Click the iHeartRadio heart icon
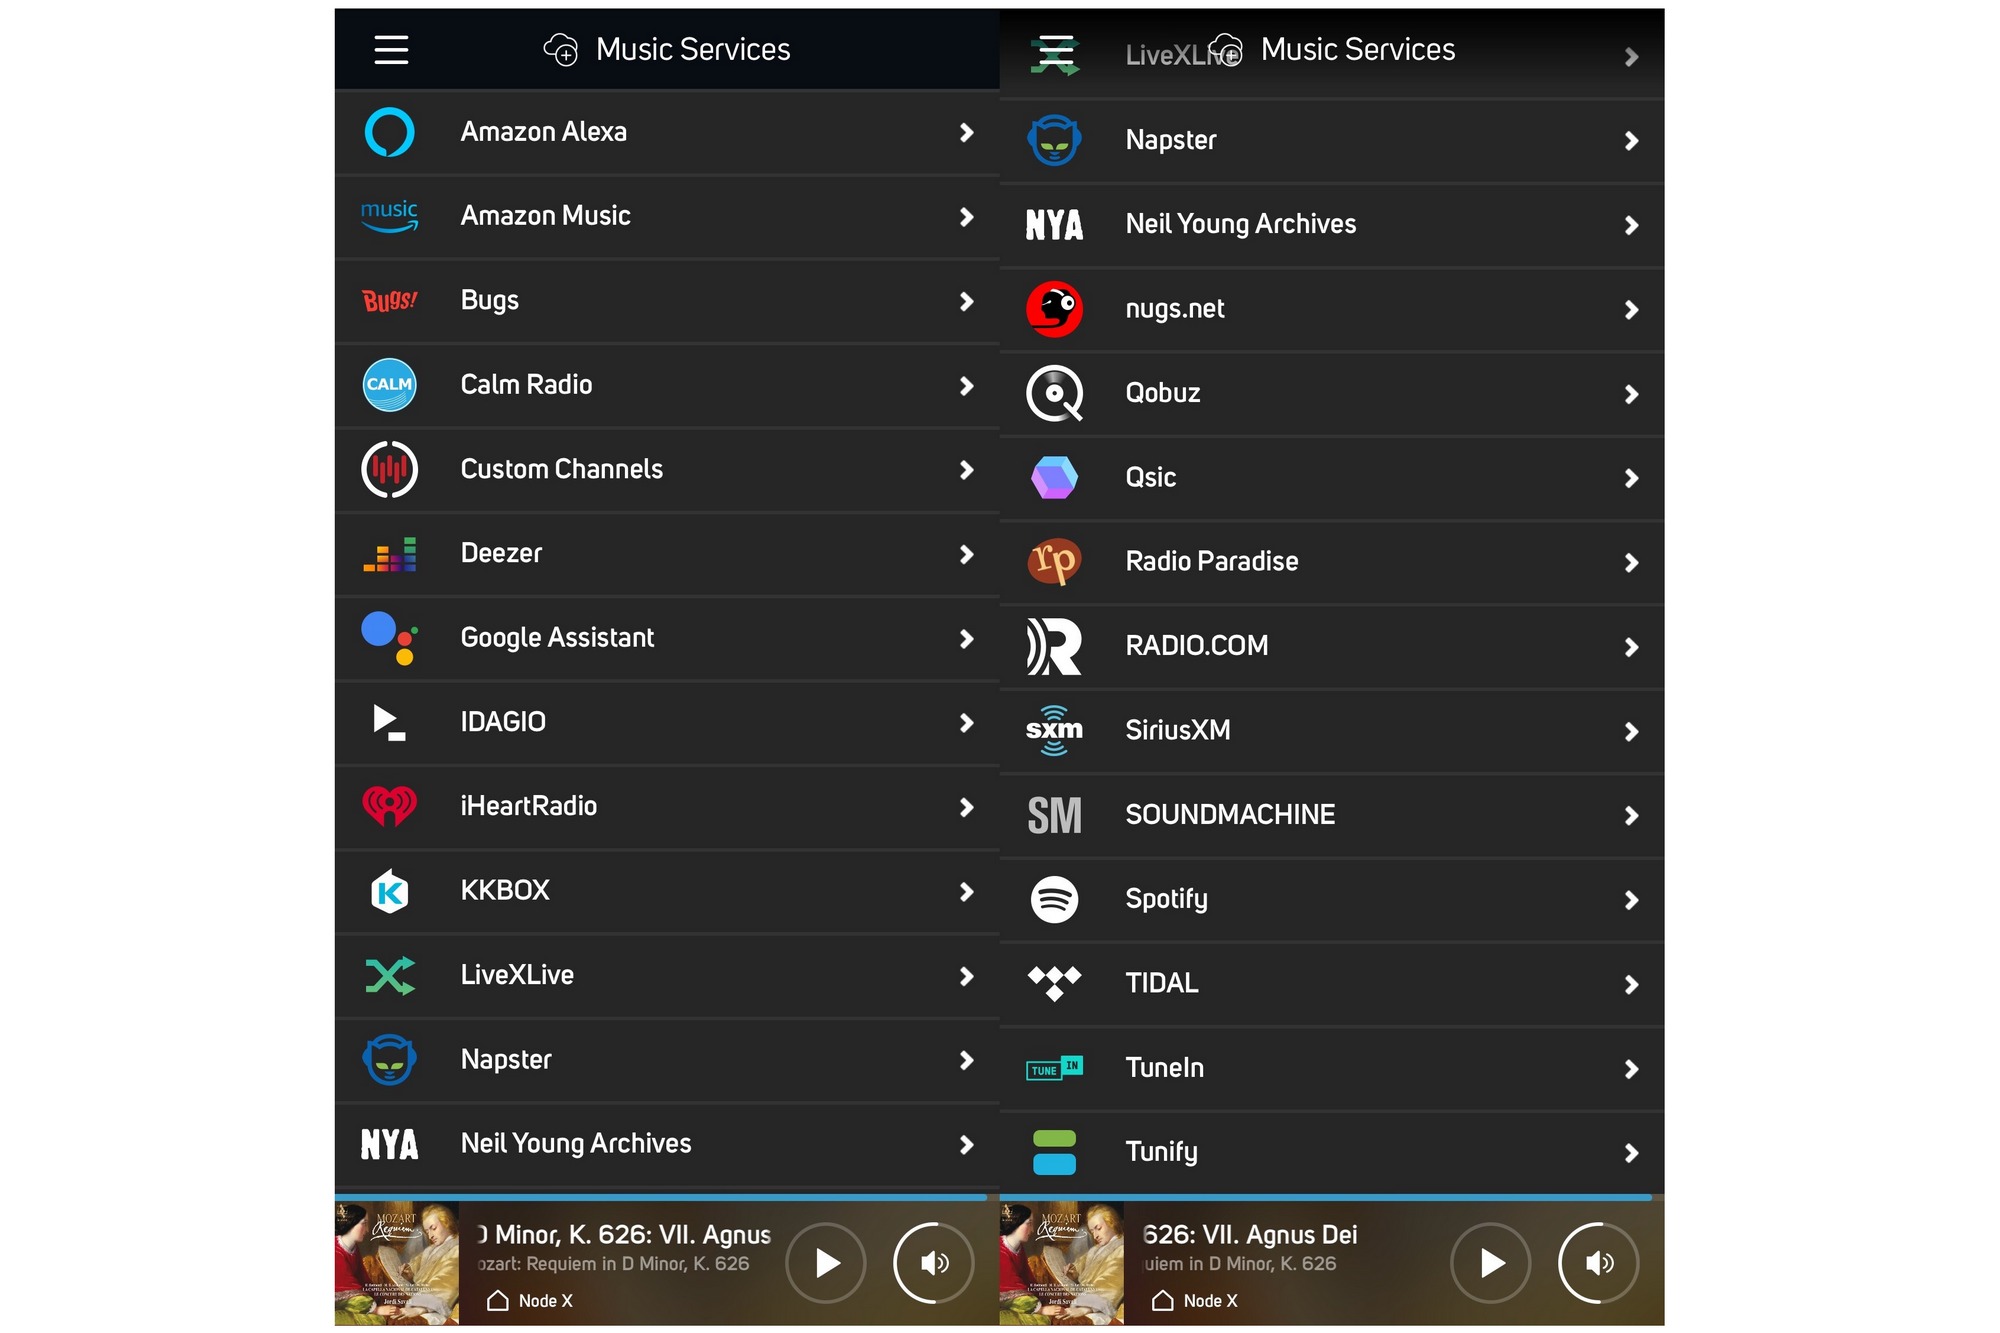The height and width of the screenshot is (1333, 2000). point(389,806)
